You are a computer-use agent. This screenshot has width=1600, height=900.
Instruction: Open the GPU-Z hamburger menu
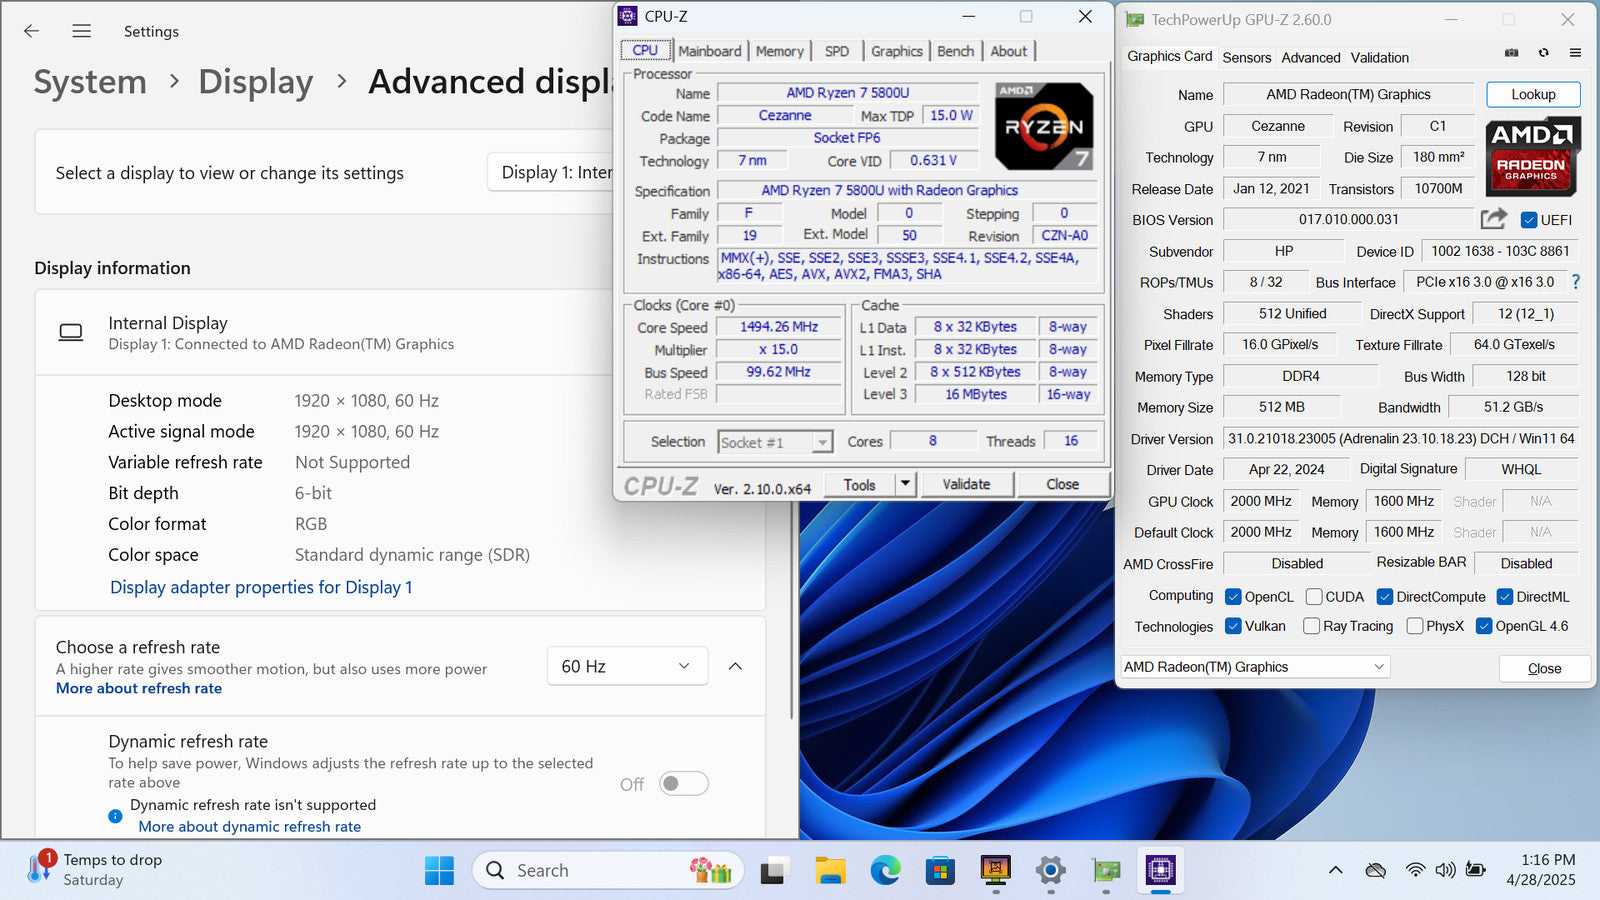click(x=1575, y=53)
